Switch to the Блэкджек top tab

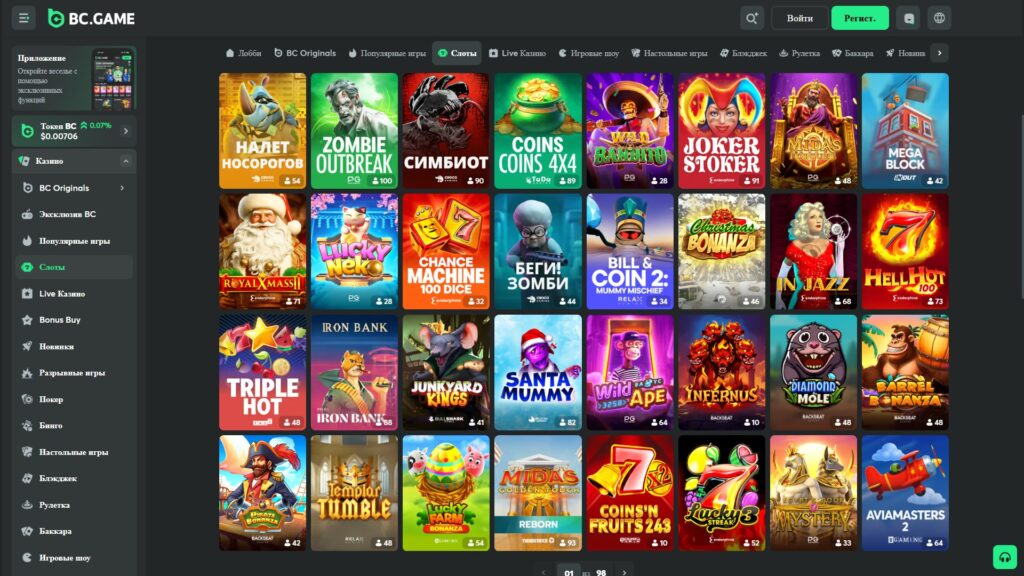(743, 53)
